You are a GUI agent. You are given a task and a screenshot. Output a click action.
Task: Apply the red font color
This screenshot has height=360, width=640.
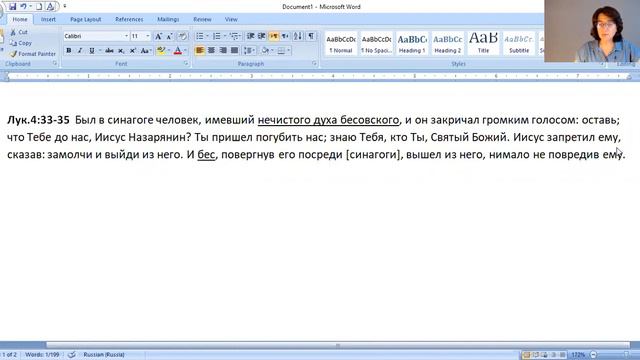tap(178, 51)
